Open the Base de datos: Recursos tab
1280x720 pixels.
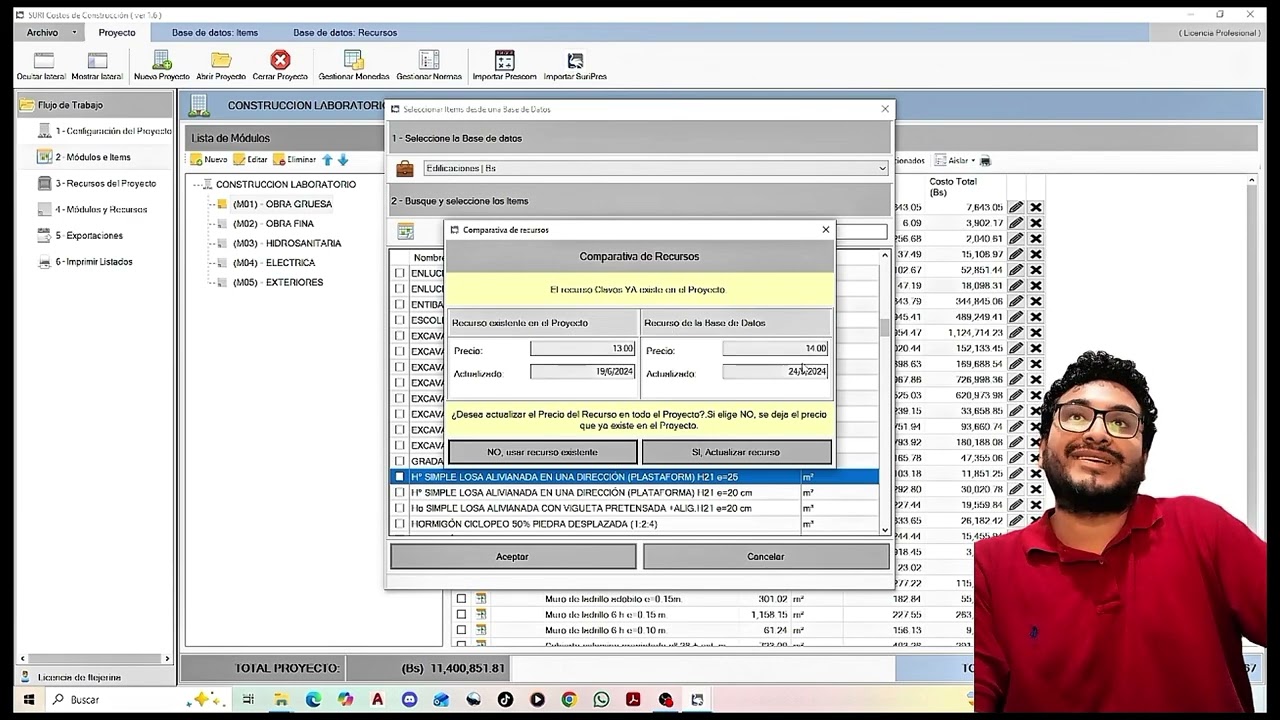click(x=345, y=33)
